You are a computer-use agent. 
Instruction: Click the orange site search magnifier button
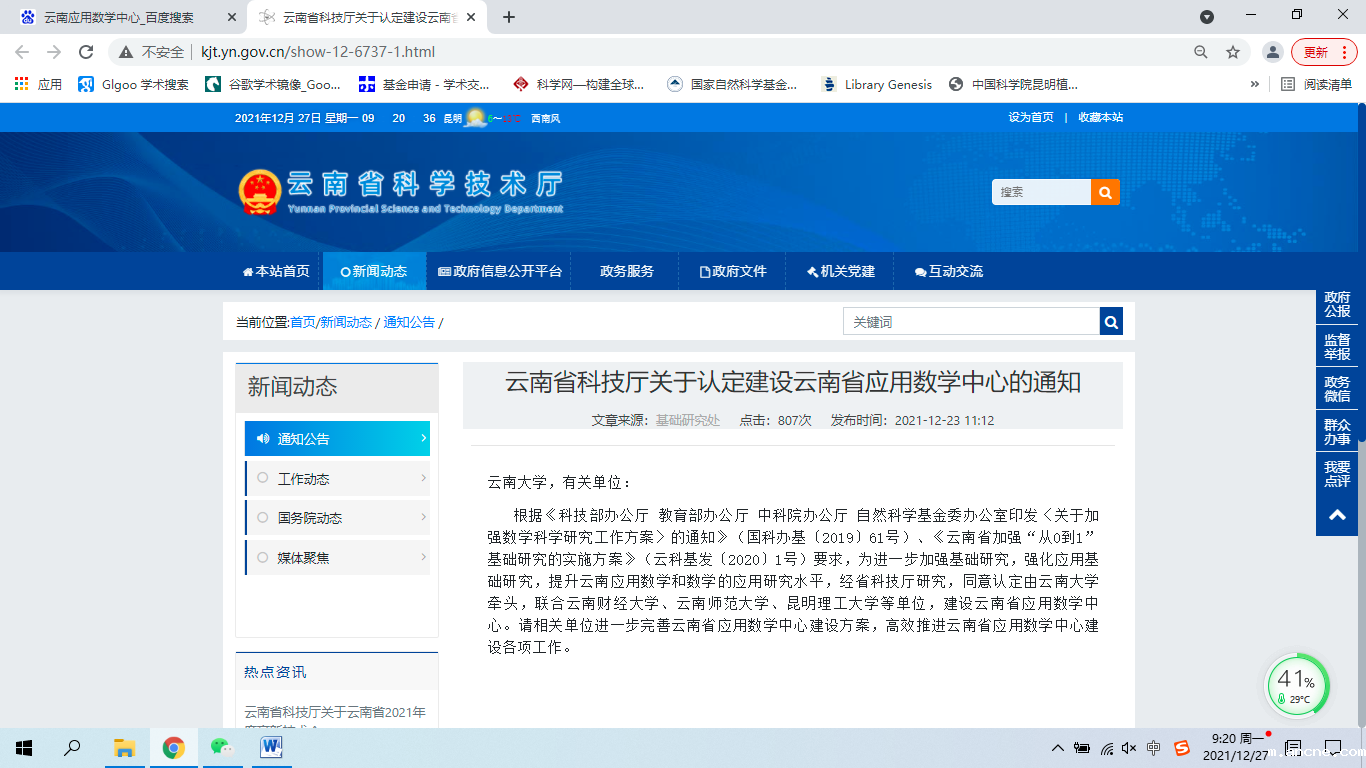1105,192
